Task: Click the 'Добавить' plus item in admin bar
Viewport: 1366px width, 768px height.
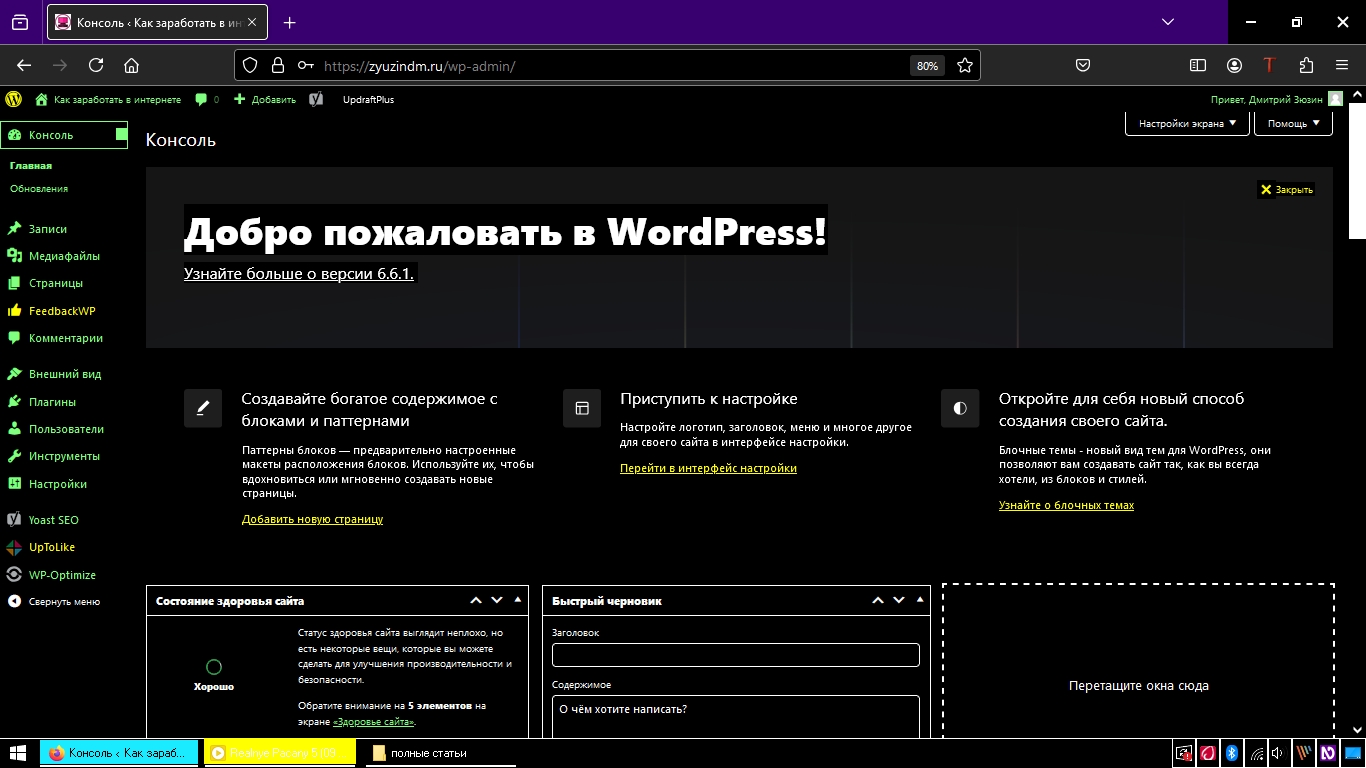Action: tap(265, 99)
